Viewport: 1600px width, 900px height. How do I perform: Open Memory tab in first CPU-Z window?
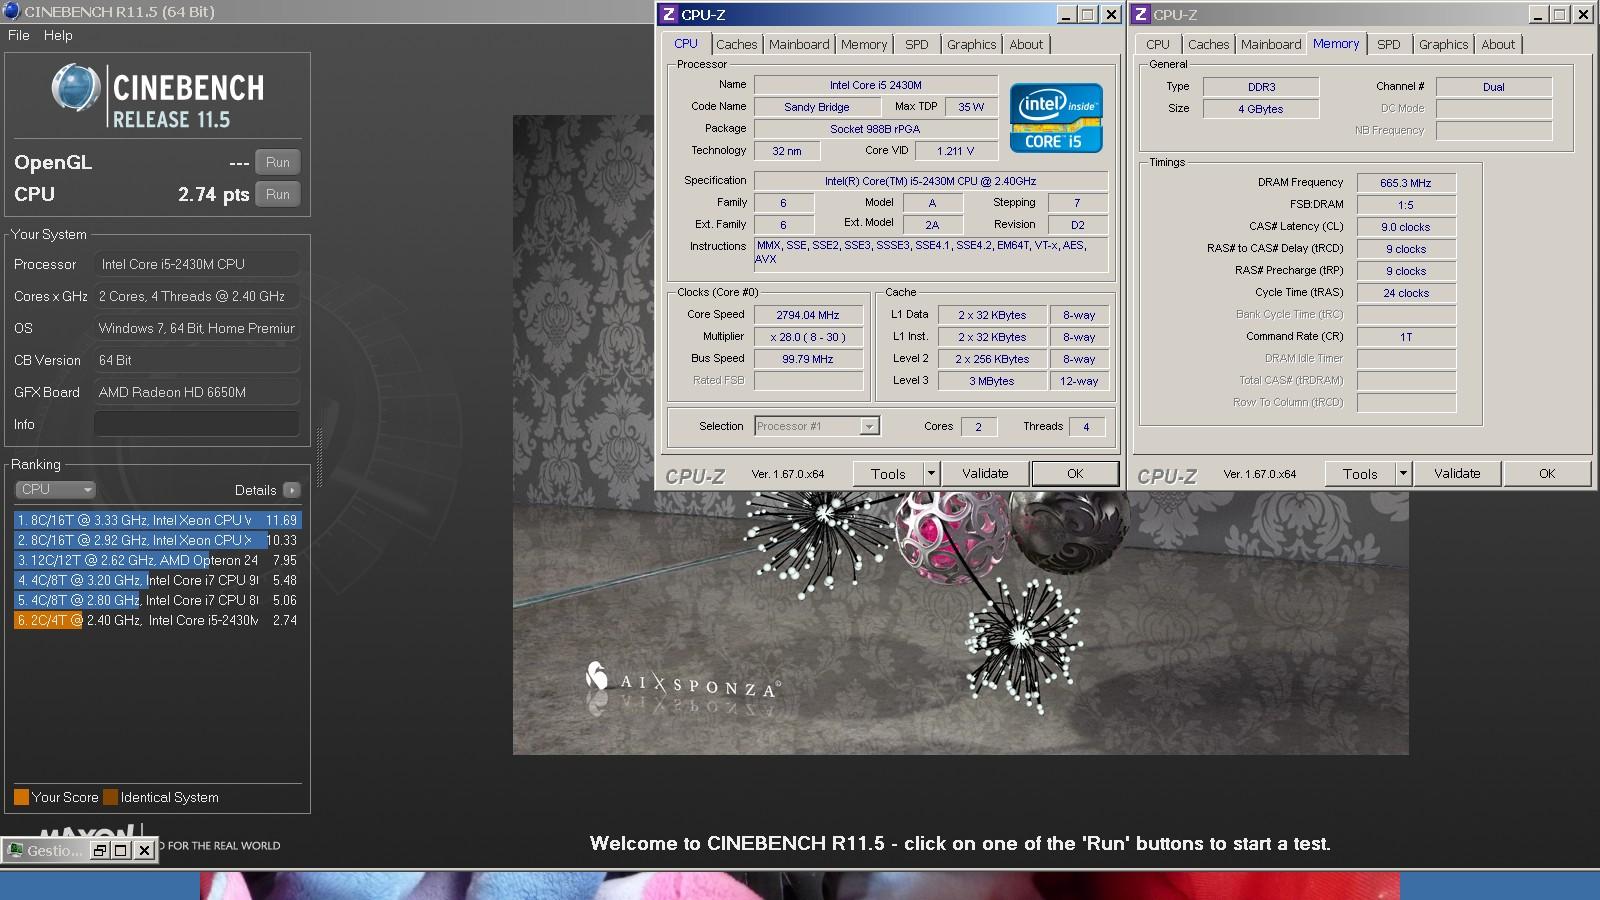click(864, 44)
